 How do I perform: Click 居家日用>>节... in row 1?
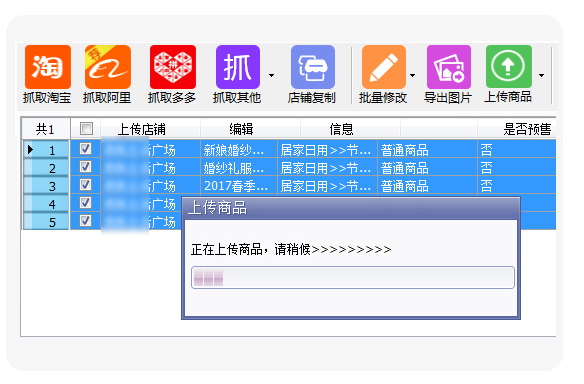coord(327,149)
